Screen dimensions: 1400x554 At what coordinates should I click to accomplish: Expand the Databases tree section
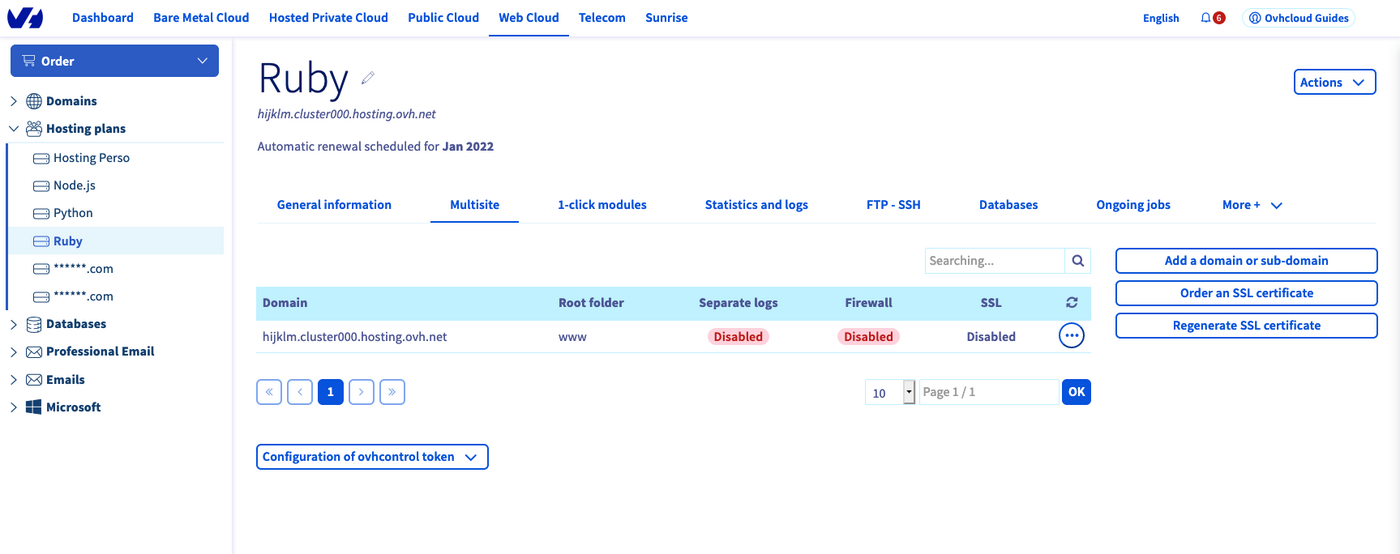tap(14, 324)
